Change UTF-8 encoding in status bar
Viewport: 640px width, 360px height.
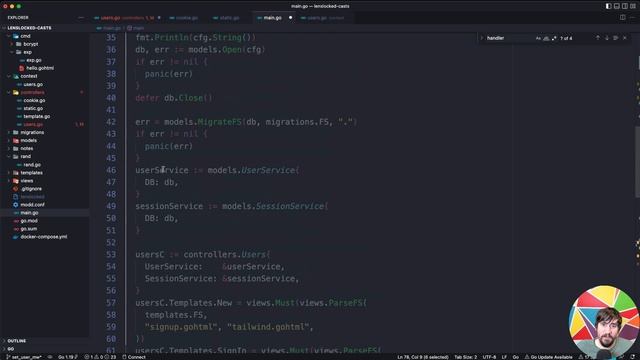(x=489, y=357)
